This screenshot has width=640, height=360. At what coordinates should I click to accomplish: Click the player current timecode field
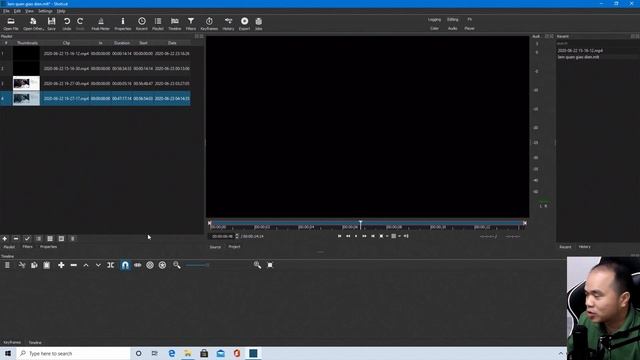(222, 236)
